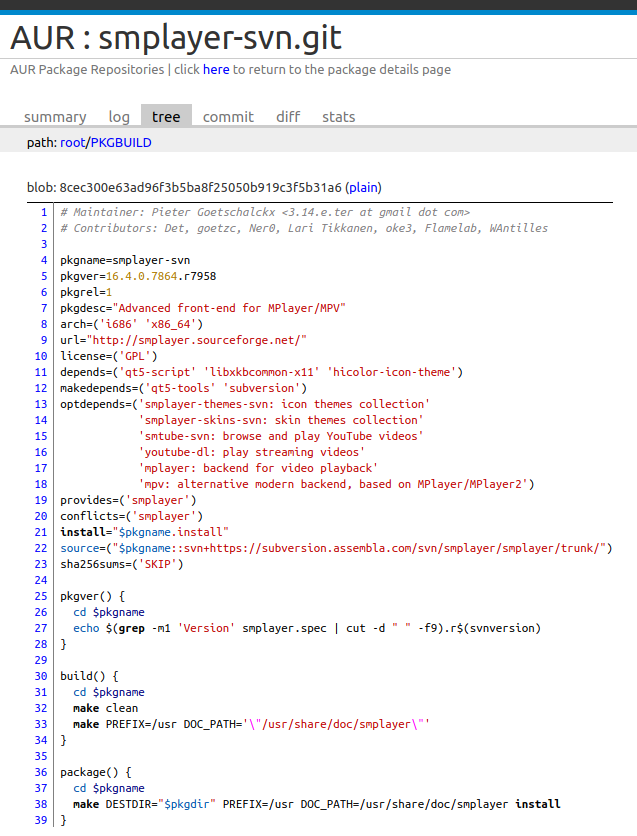The height and width of the screenshot is (836, 637).
Task: Navigate to root in the path
Action: click(x=73, y=143)
